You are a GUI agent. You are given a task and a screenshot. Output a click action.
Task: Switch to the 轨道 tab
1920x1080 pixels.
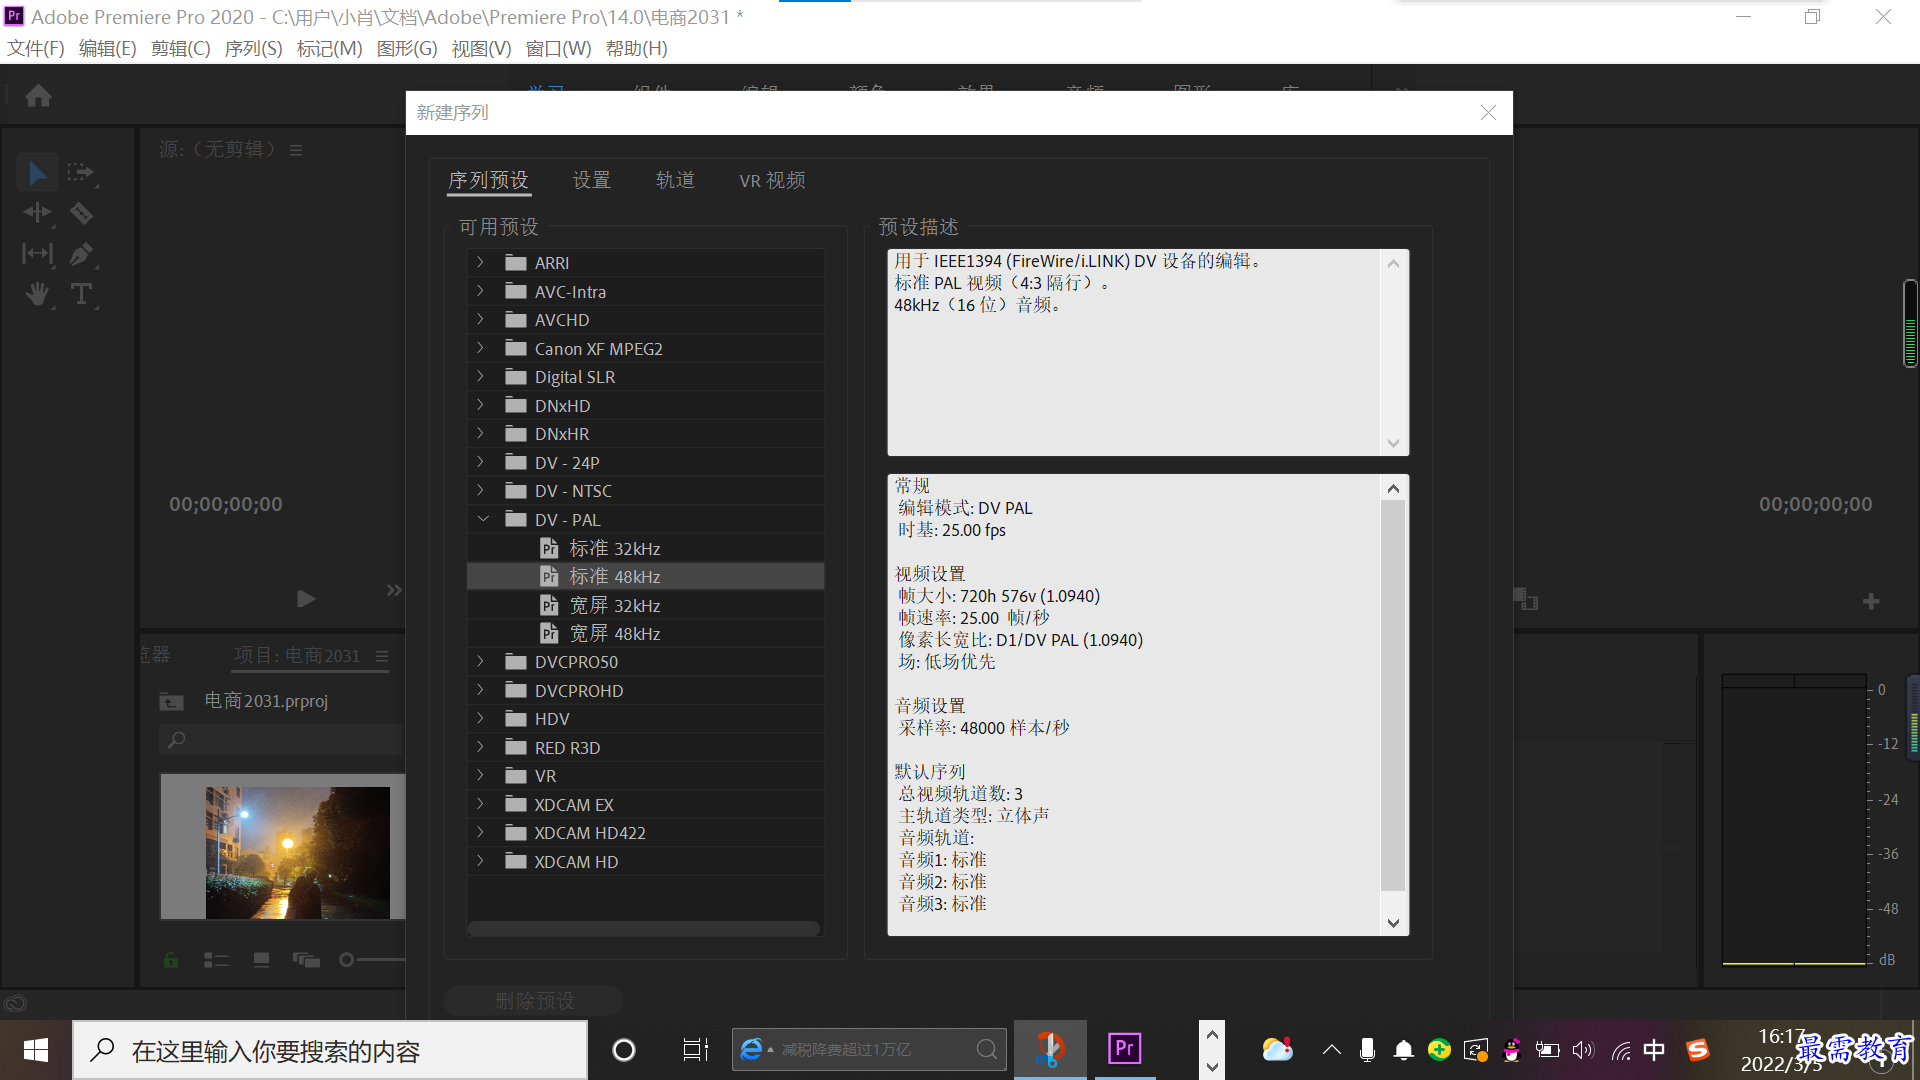coord(675,180)
